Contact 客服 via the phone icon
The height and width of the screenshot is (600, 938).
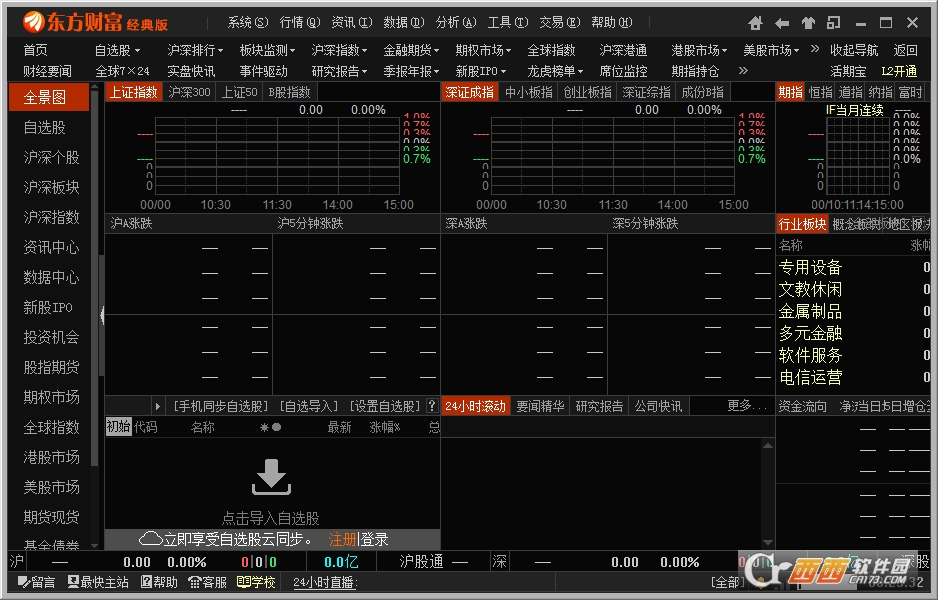(x=208, y=582)
